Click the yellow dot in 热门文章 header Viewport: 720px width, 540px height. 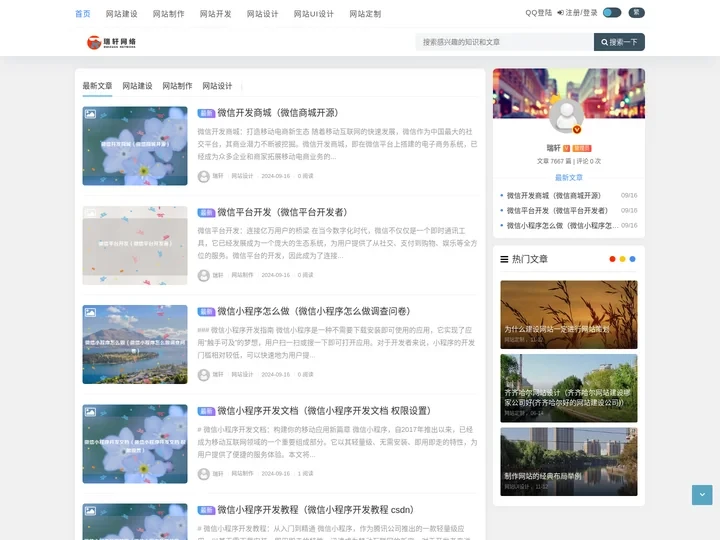(622, 259)
